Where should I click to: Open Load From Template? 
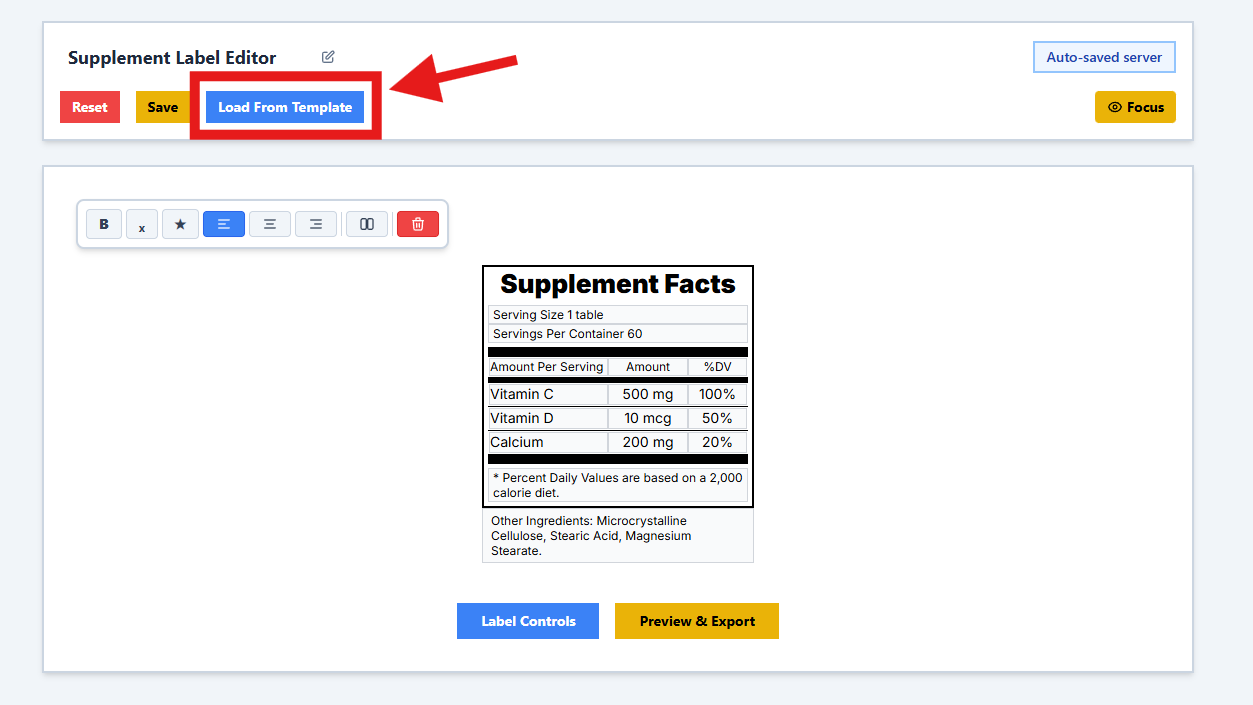pos(285,107)
